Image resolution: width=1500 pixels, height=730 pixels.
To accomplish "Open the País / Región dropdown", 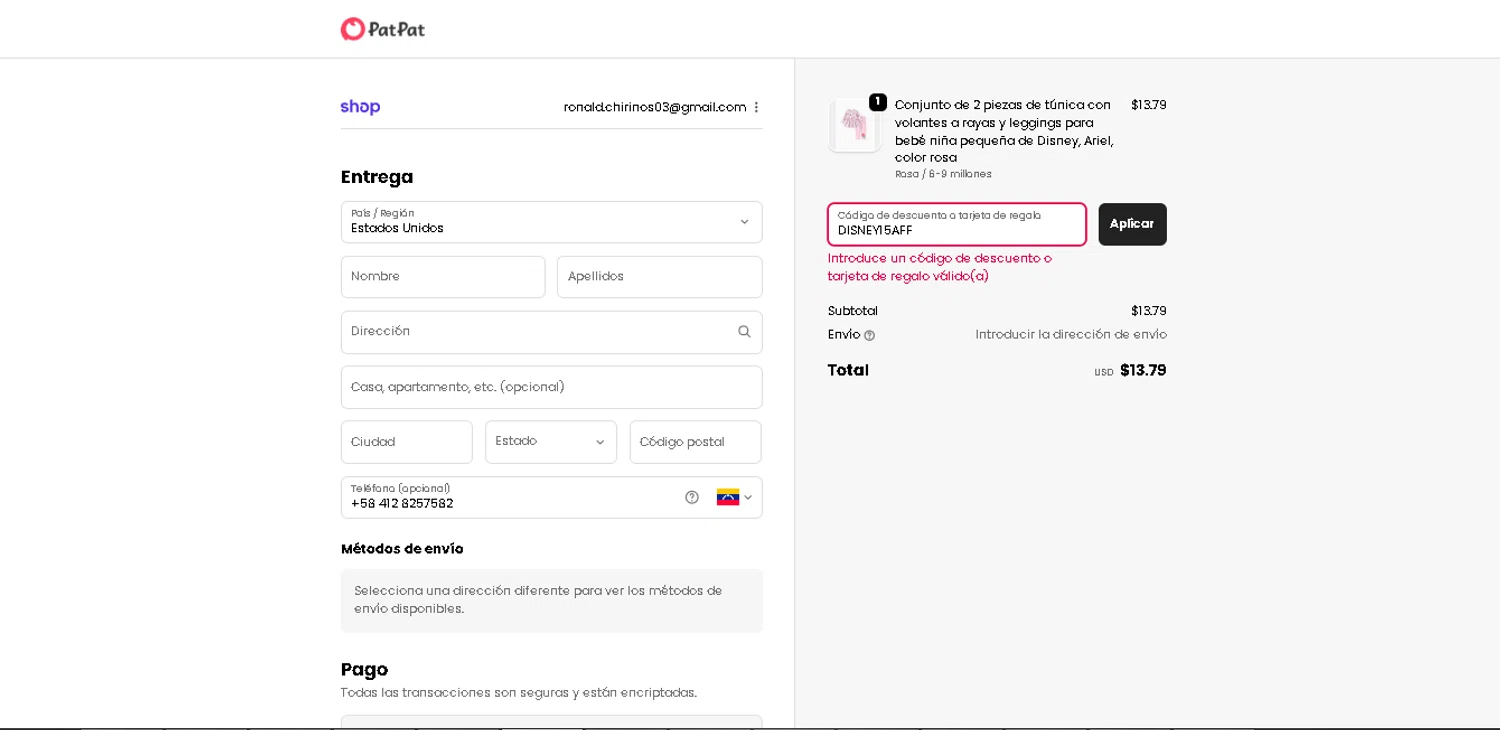I will point(551,222).
